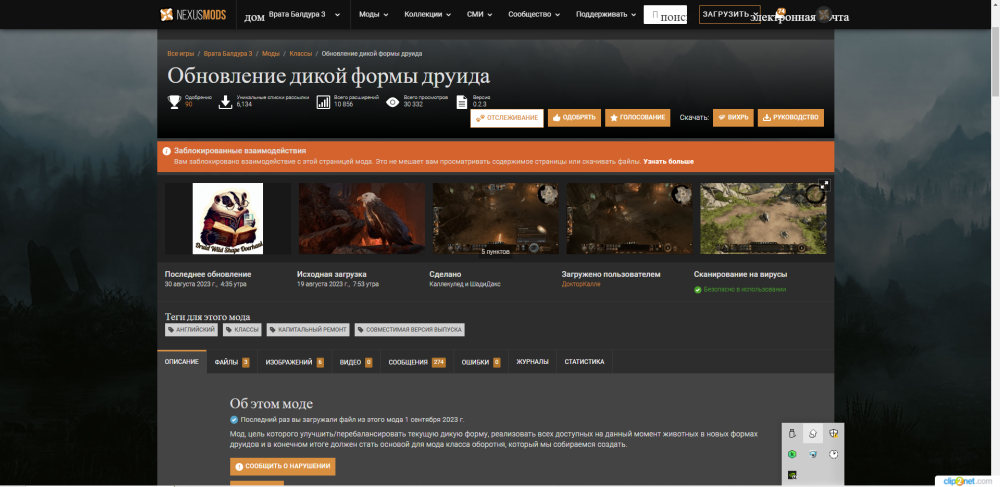Screen dimensions: 1000x487
Task: Open the Врата Балдура 3 game dropdown in navbar
Action: (x=305, y=15)
